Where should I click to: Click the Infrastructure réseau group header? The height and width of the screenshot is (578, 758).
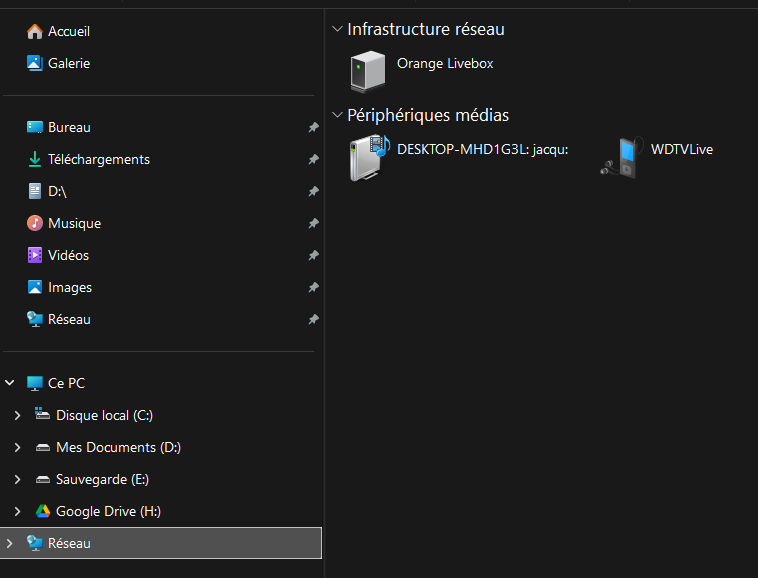[x=426, y=29]
